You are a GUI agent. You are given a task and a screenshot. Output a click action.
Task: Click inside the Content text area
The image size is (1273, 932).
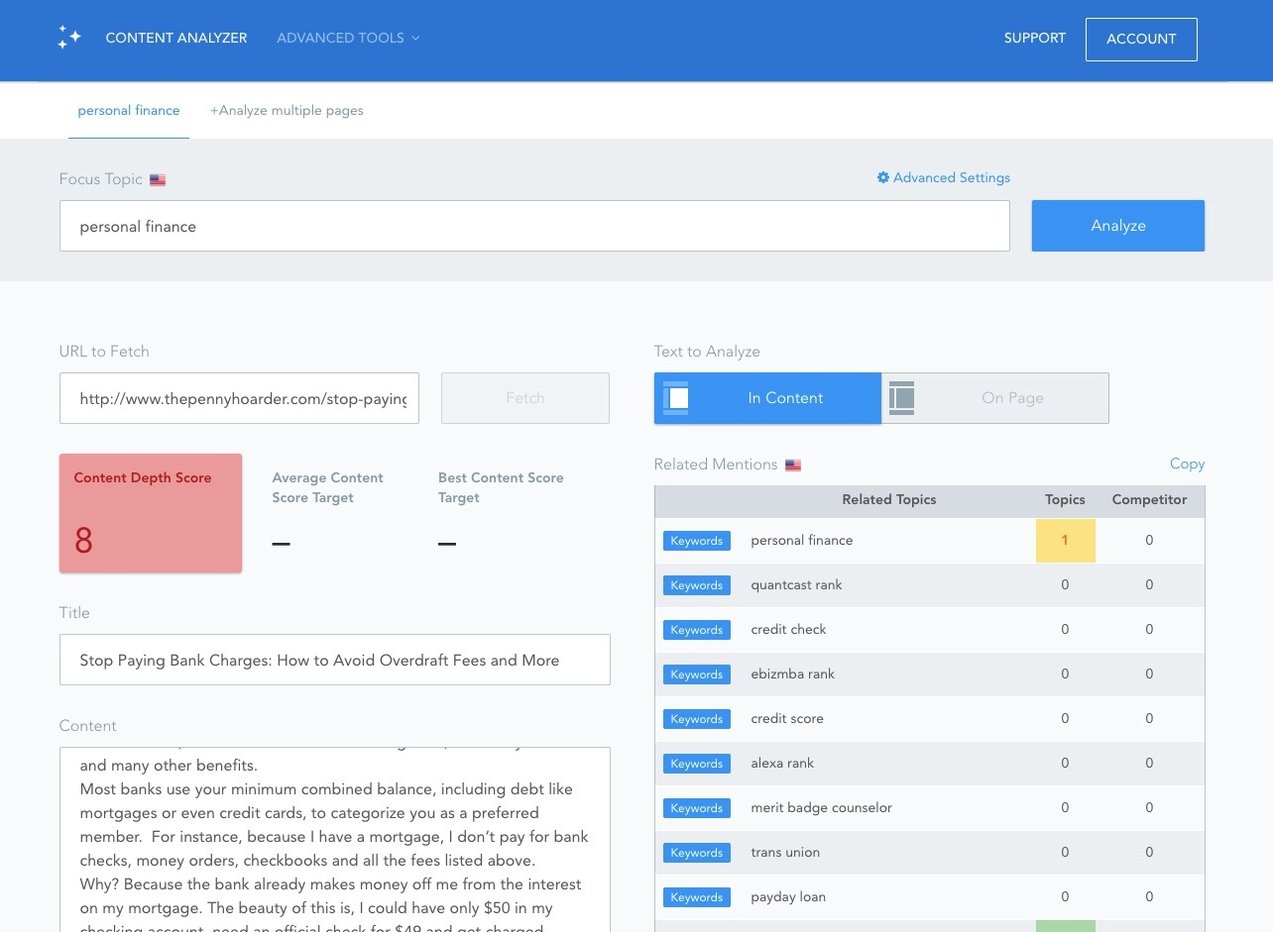click(x=334, y=839)
